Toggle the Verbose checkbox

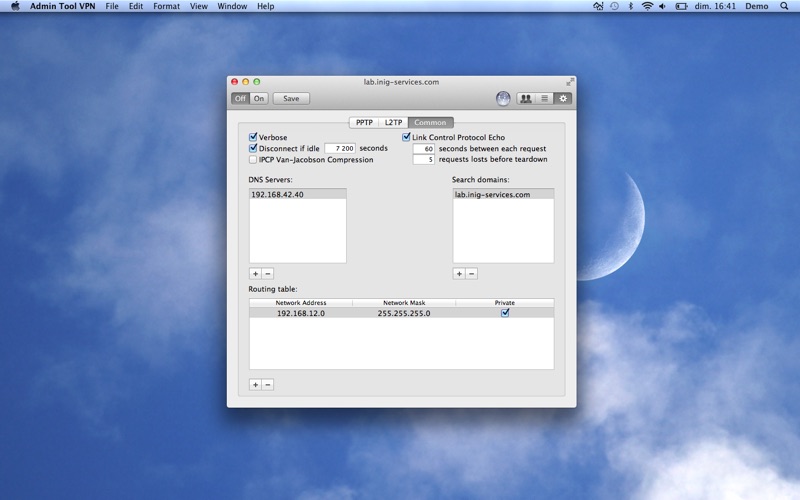(x=253, y=137)
